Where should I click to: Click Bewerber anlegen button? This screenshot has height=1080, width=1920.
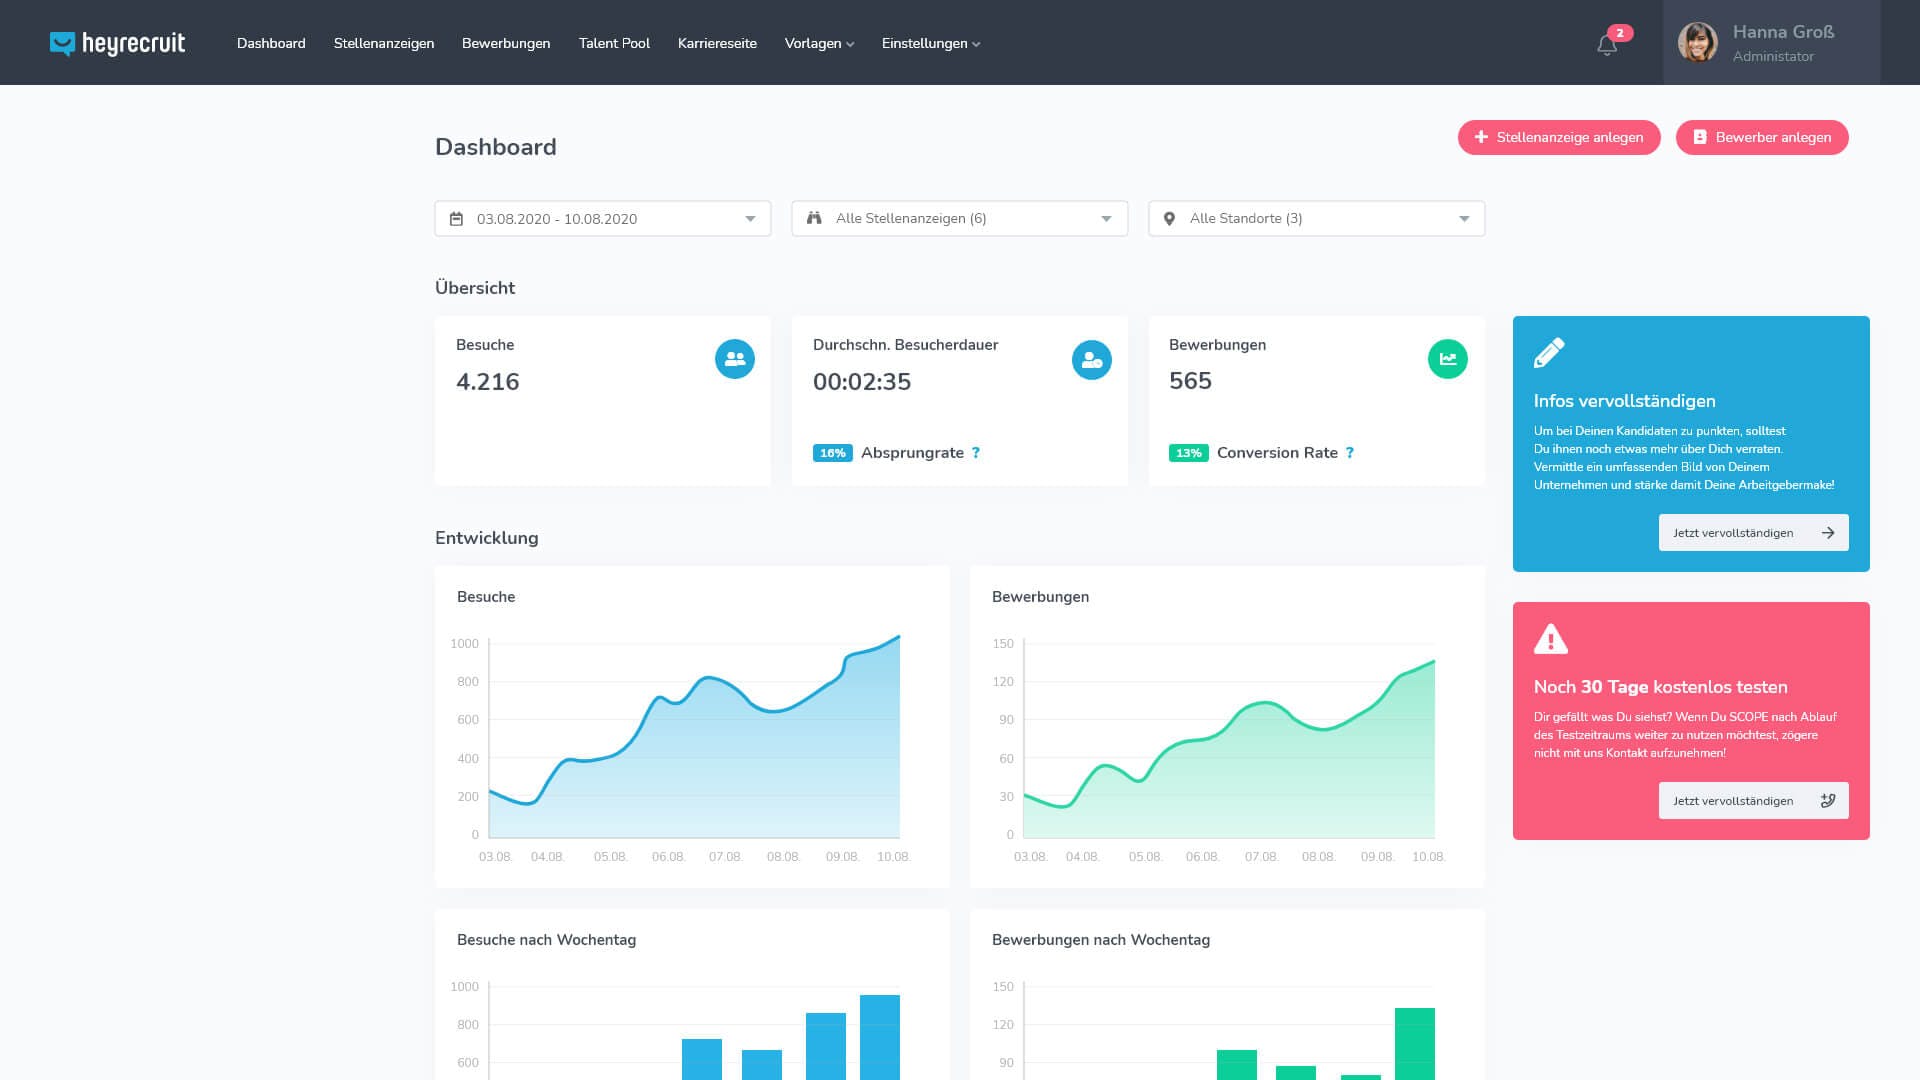pos(1761,137)
